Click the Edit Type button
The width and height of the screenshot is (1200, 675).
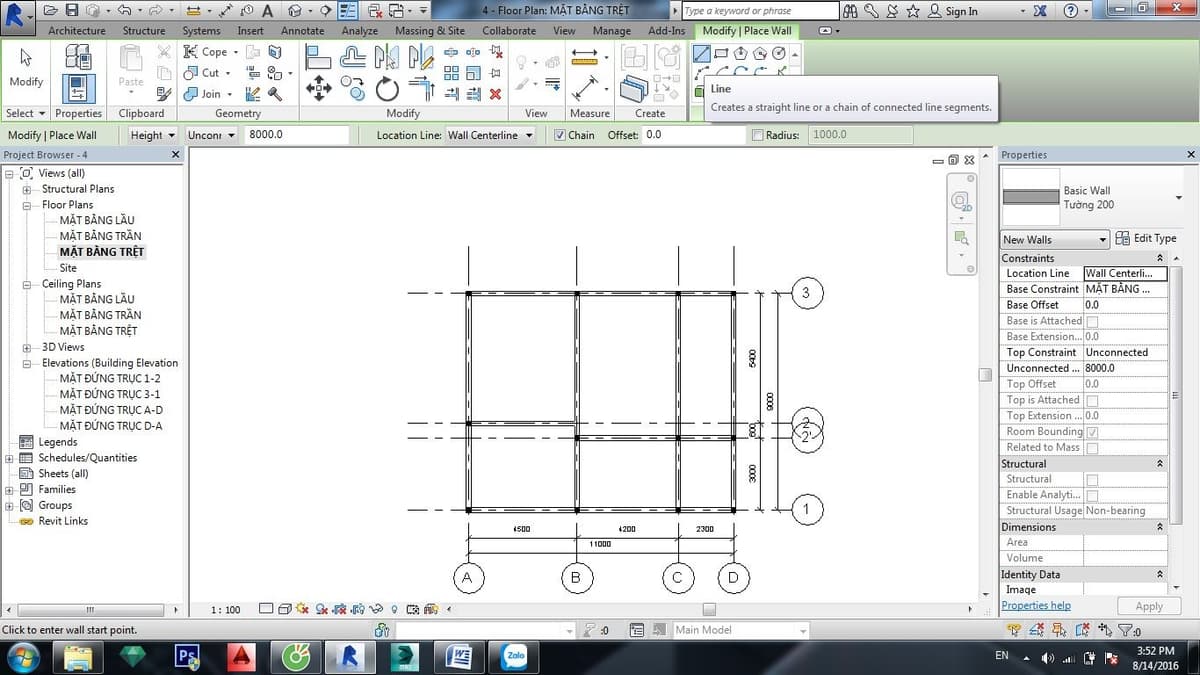click(x=1146, y=238)
